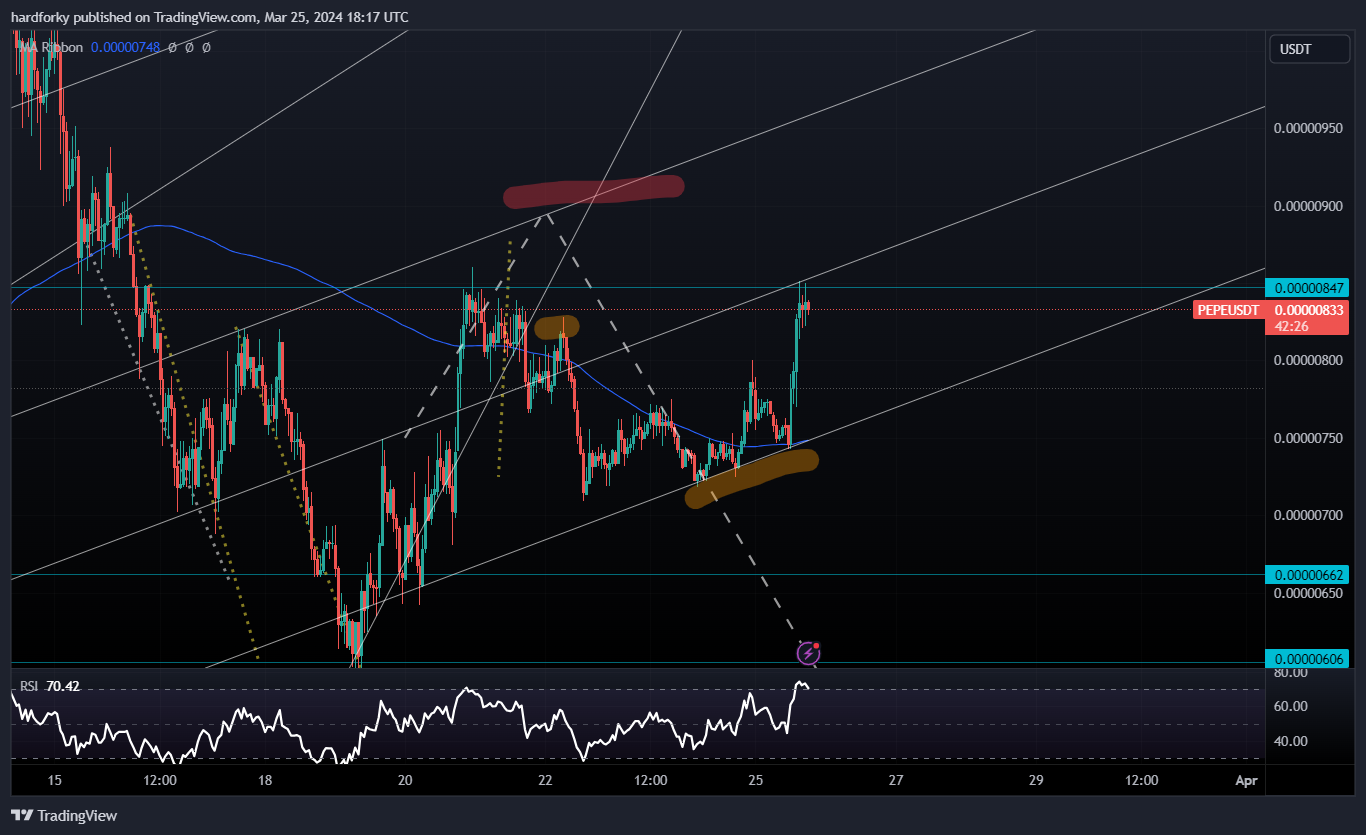Click the RSI 80.00 axis label
Image resolution: width=1366 pixels, height=835 pixels.
(x=1291, y=673)
